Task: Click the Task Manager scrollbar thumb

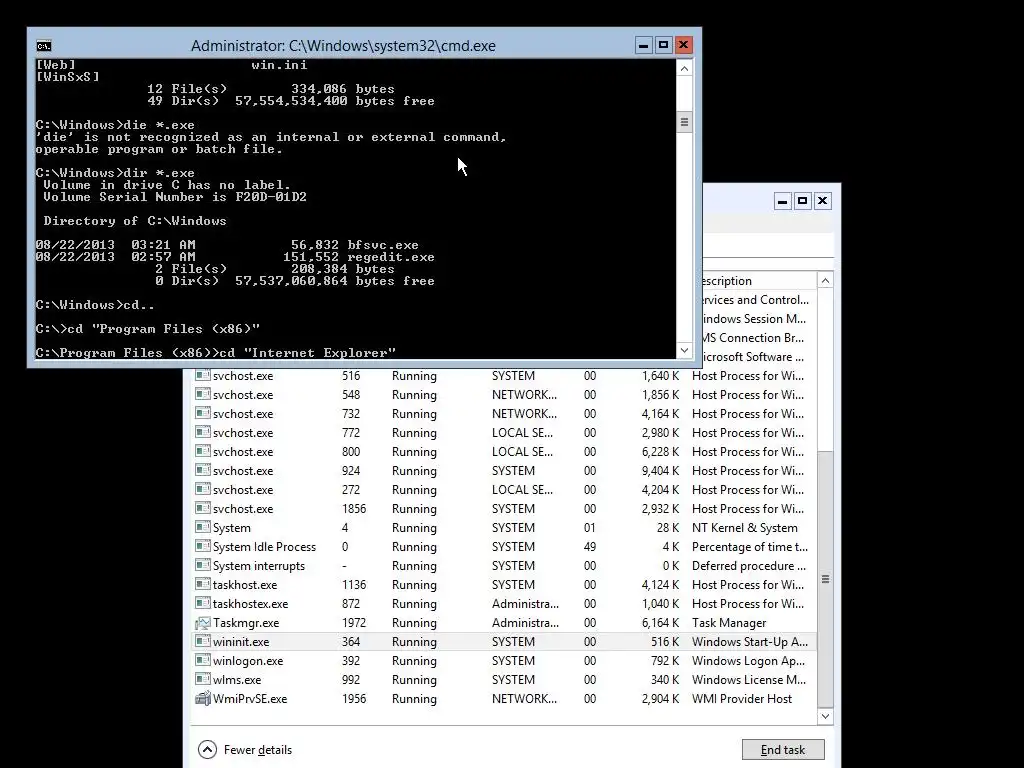Action: tap(825, 579)
